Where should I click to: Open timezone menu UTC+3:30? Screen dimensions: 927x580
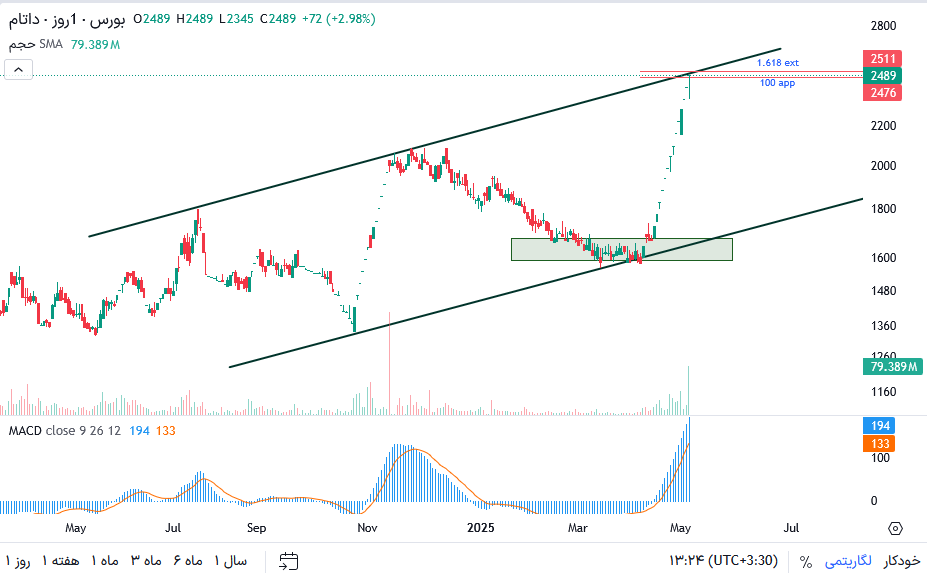point(723,560)
